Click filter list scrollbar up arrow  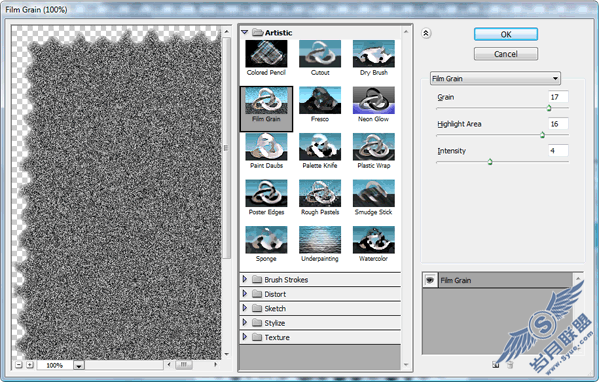click(406, 32)
